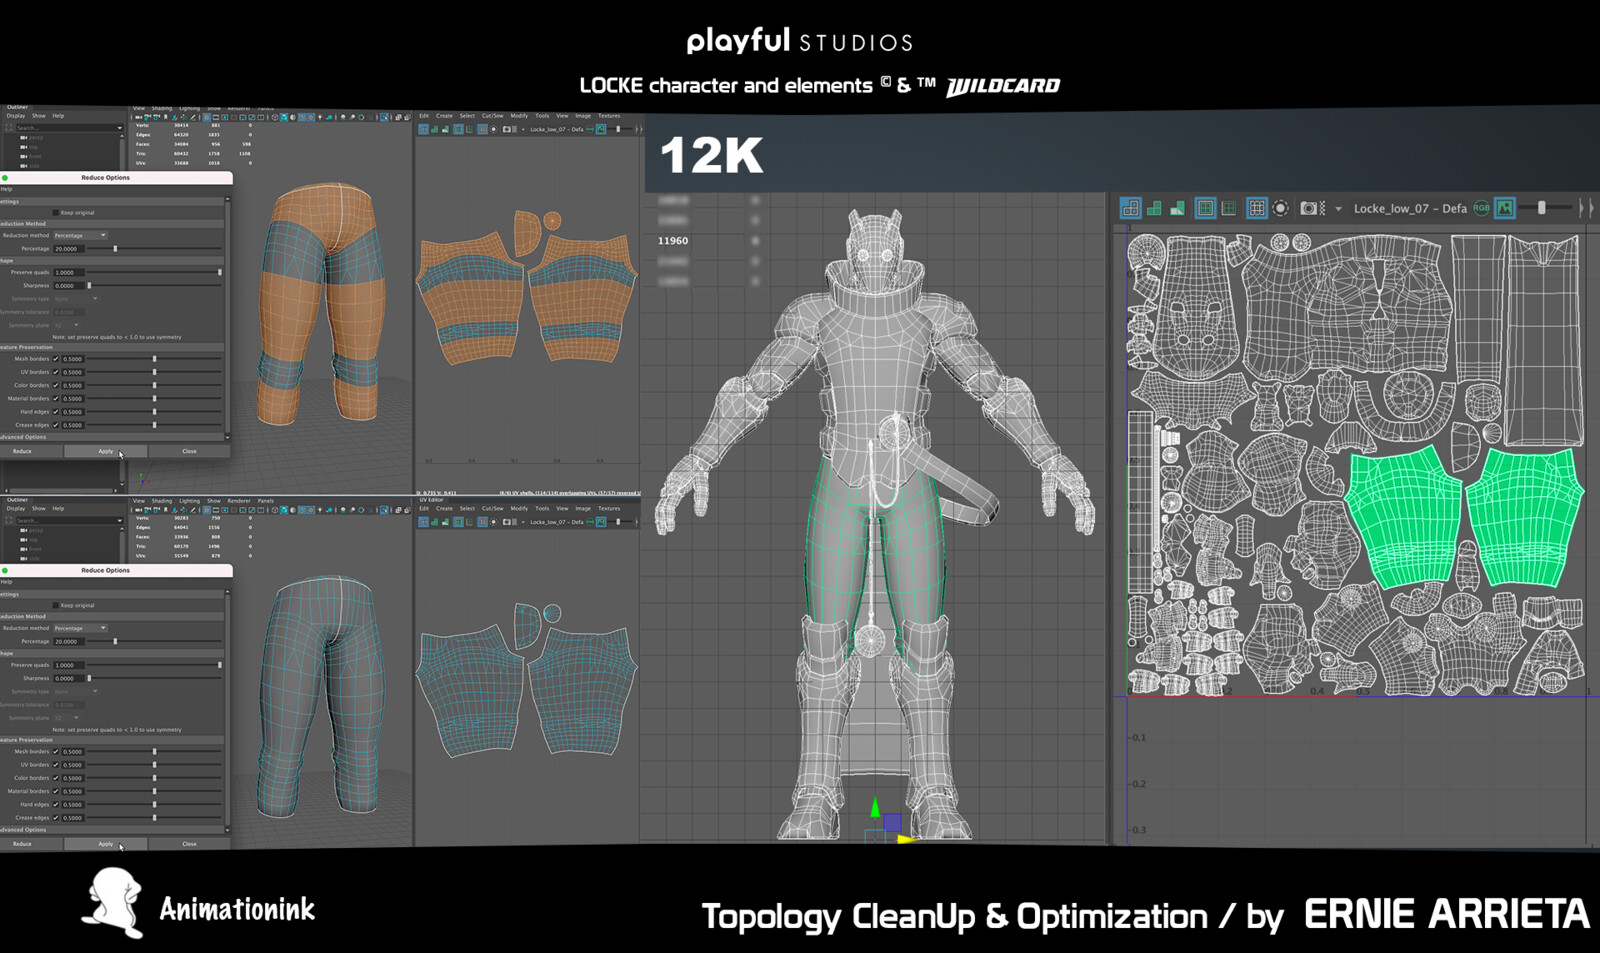
Task: Select the side camera in upper Outliner
Action: 30,165
